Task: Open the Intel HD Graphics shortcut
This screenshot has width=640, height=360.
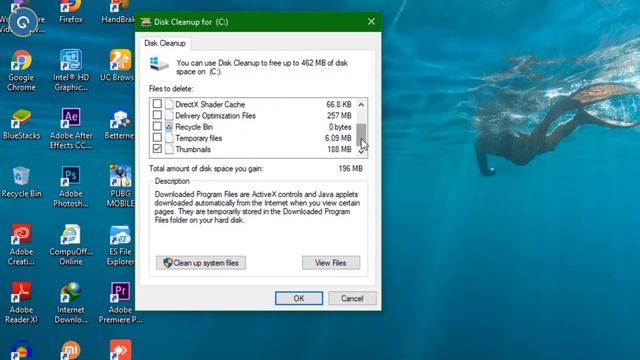Action: (71, 70)
